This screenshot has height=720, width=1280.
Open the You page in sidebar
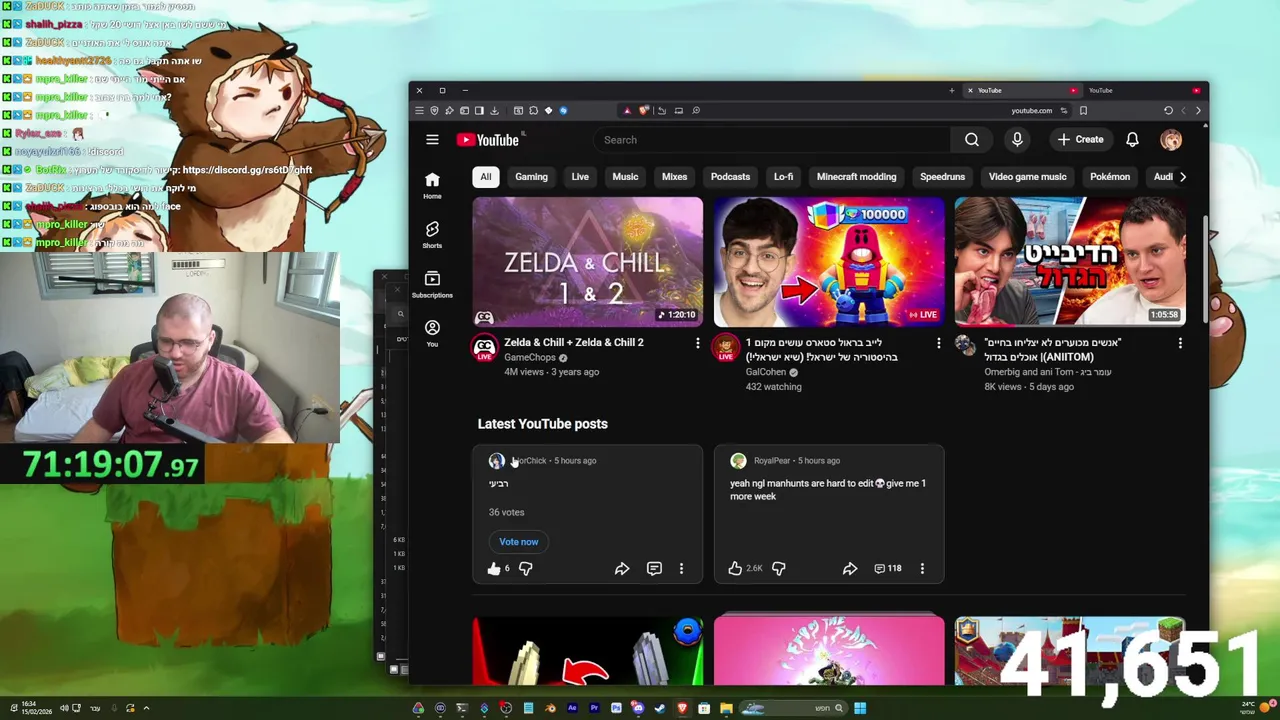(x=432, y=333)
